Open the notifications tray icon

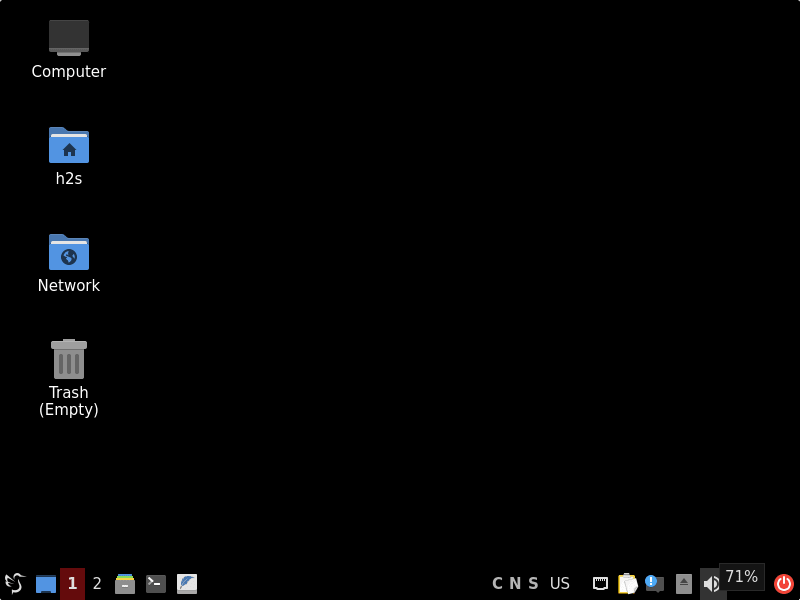(x=654, y=583)
